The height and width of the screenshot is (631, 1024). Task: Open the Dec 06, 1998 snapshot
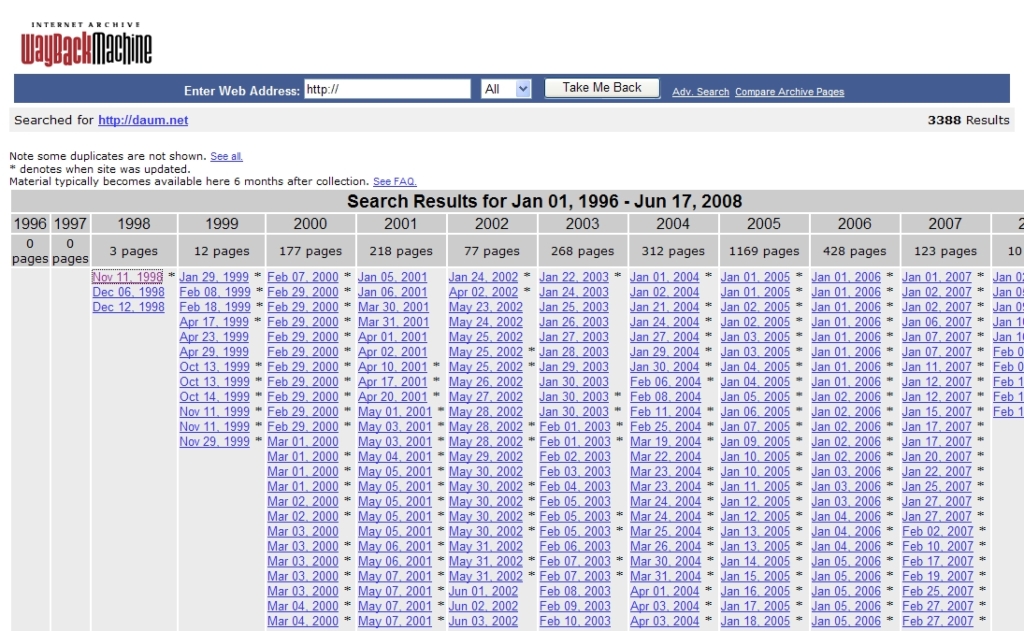click(x=128, y=292)
